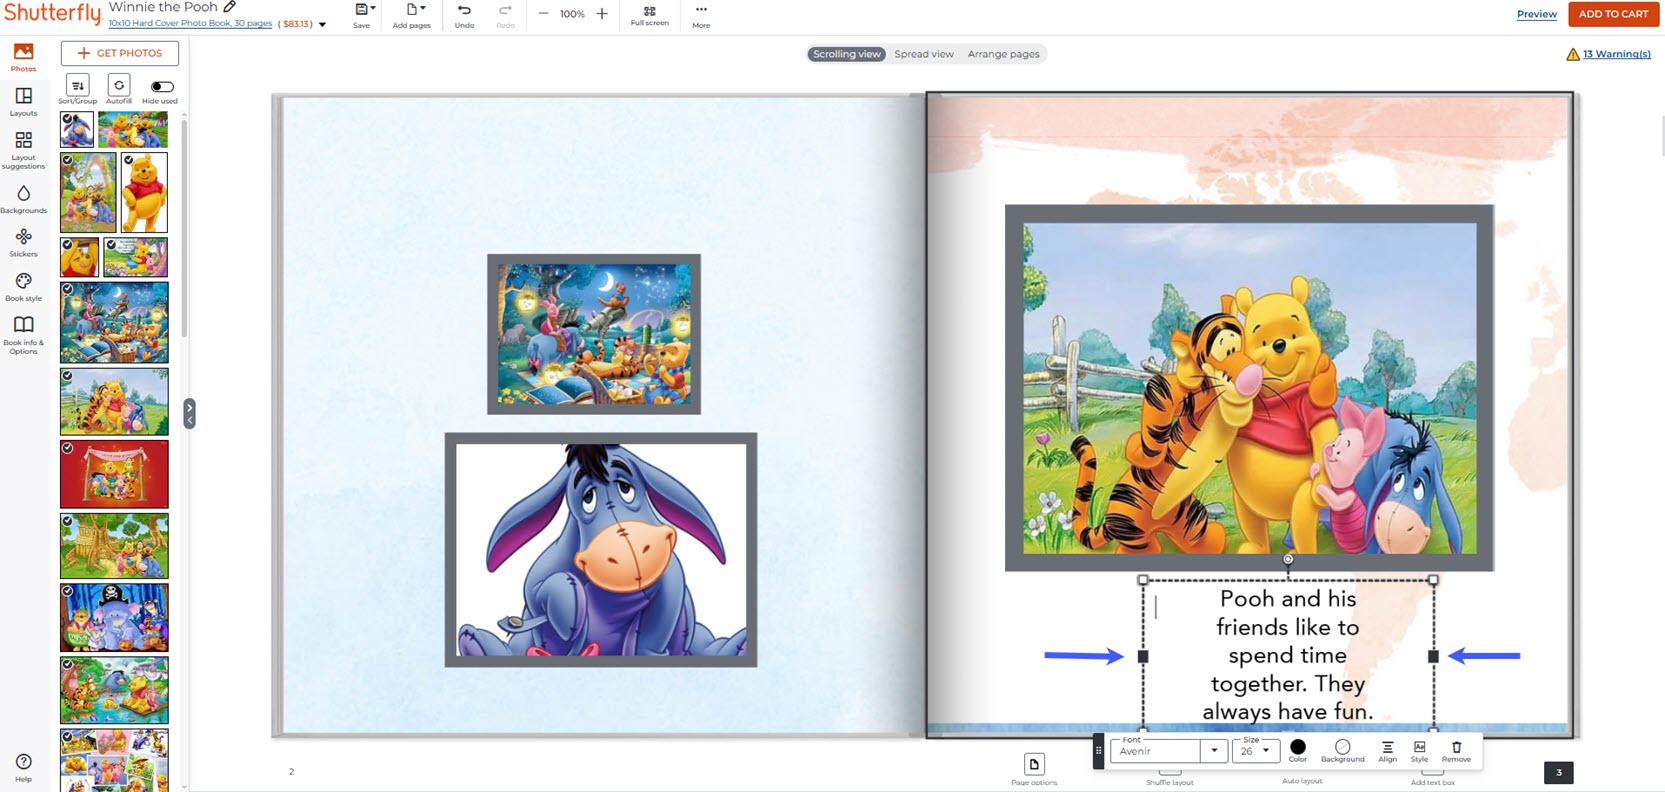Click the Avenir font name field
Screen dimensions: 1665x792
(1156, 751)
